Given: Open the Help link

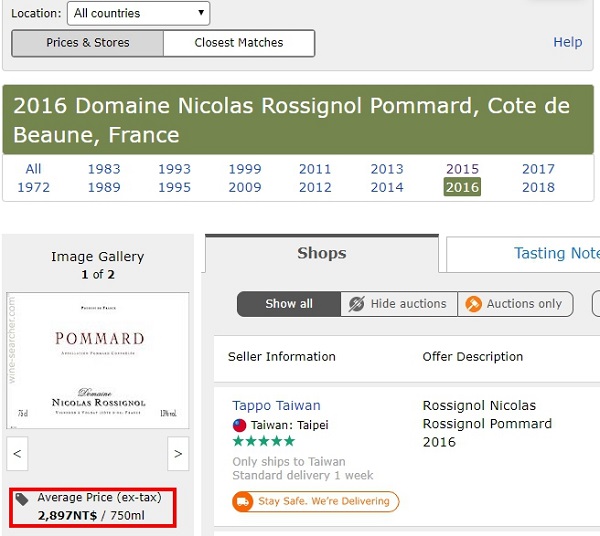Looking at the screenshot, I should (567, 42).
